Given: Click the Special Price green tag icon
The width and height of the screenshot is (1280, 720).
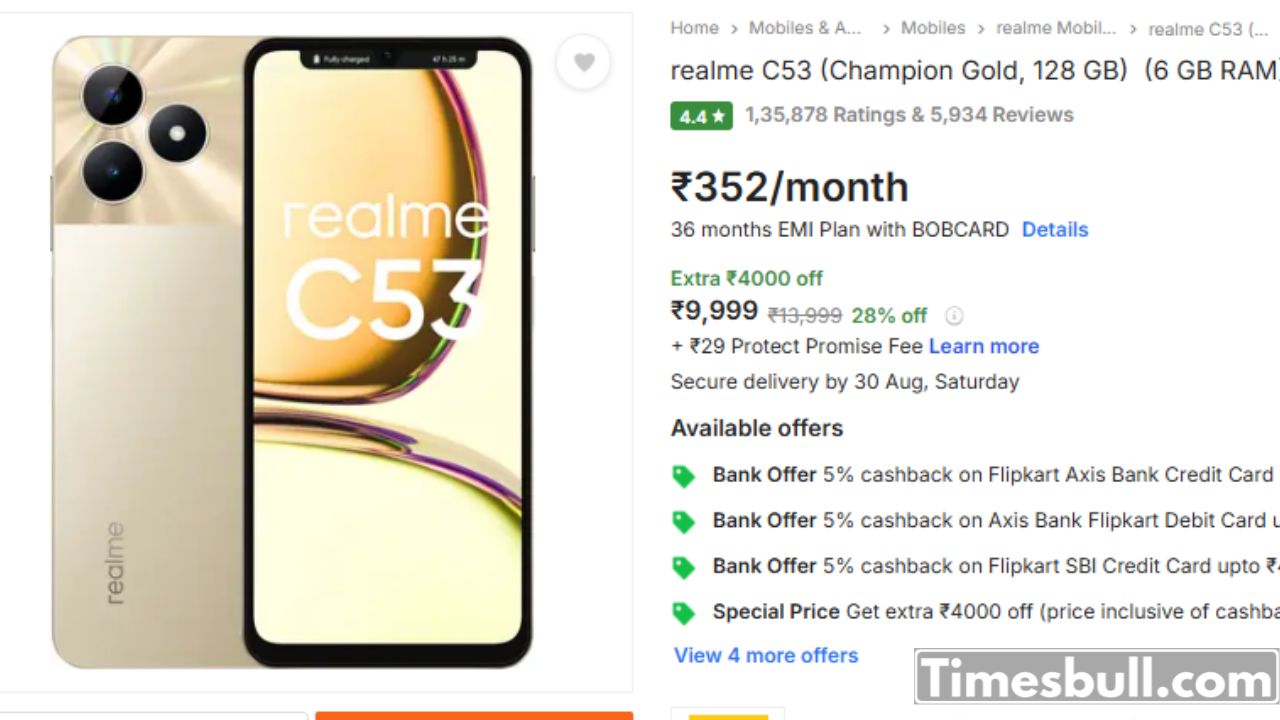Looking at the screenshot, I should (x=684, y=613).
